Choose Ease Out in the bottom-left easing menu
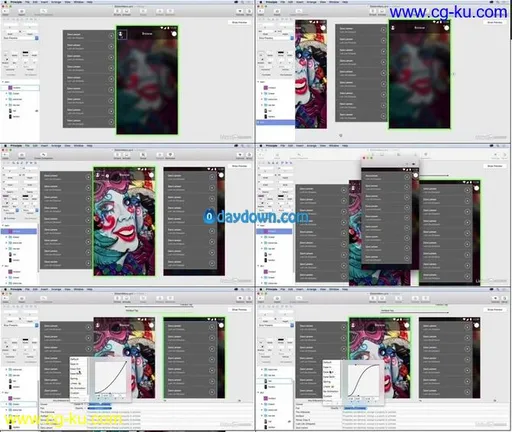Image resolution: width=512 pixels, height=432 pixels. pos(76,369)
